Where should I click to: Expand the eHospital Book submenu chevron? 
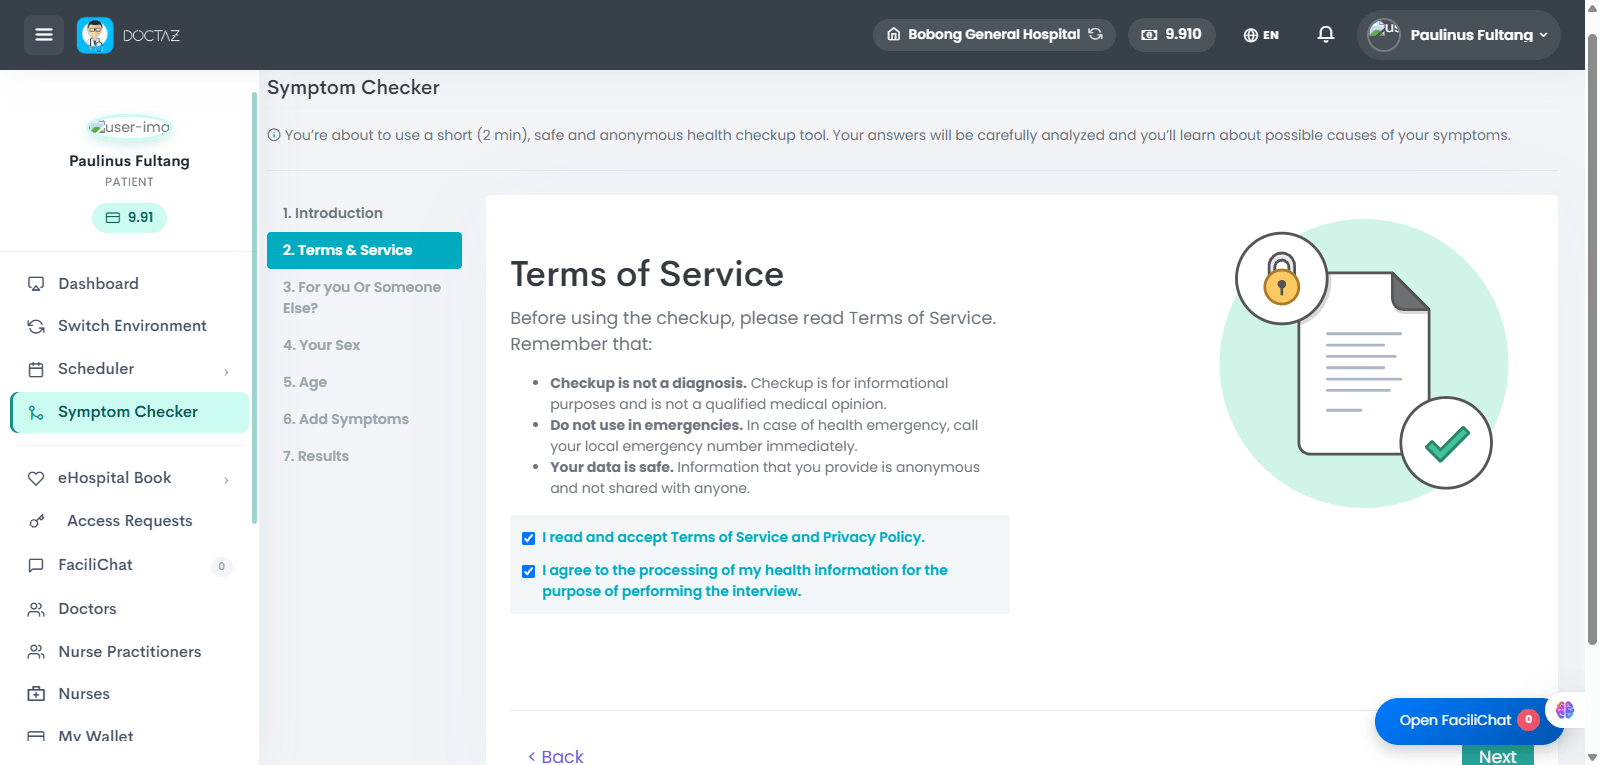tap(226, 480)
